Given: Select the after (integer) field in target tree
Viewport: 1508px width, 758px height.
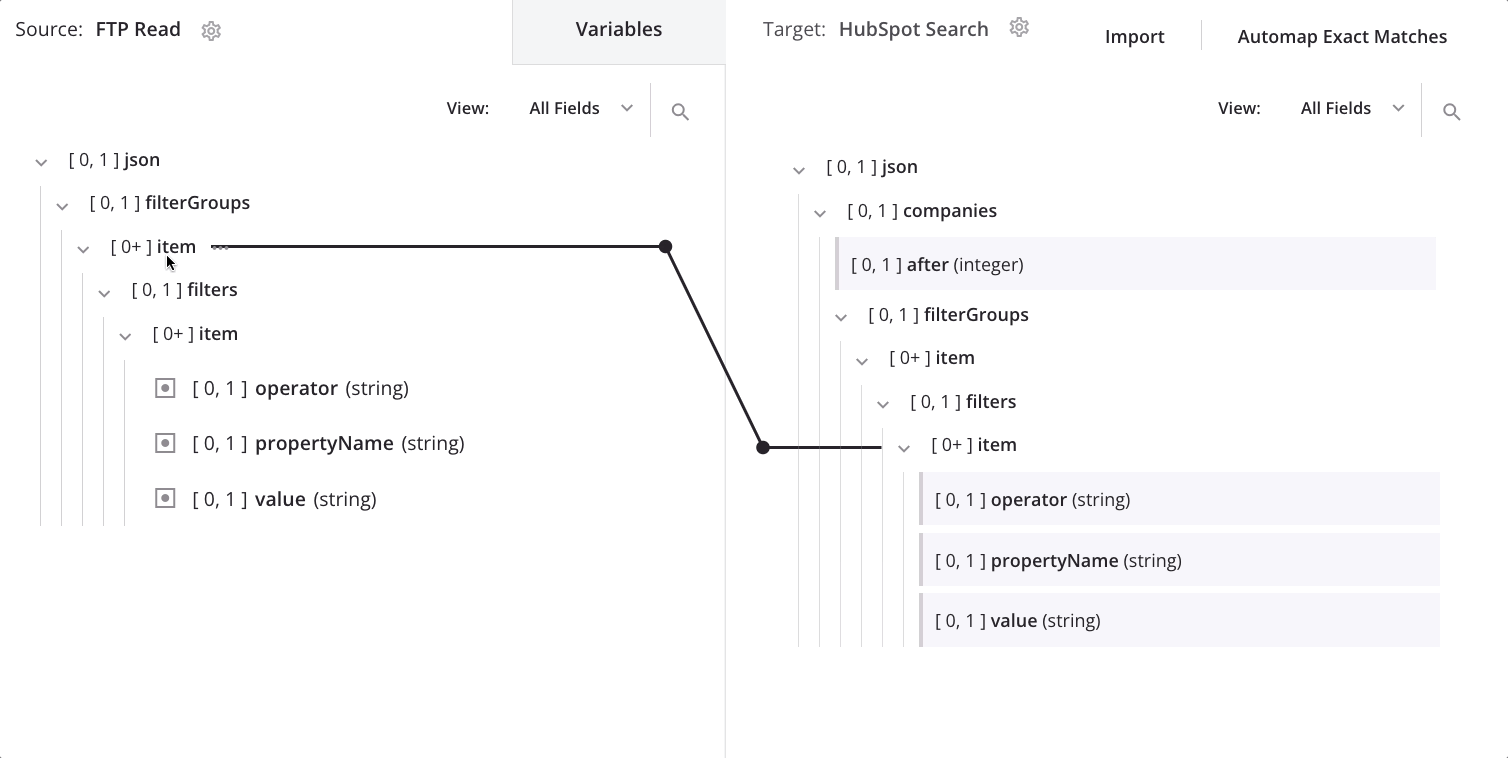Looking at the screenshot, I should 937,264.
